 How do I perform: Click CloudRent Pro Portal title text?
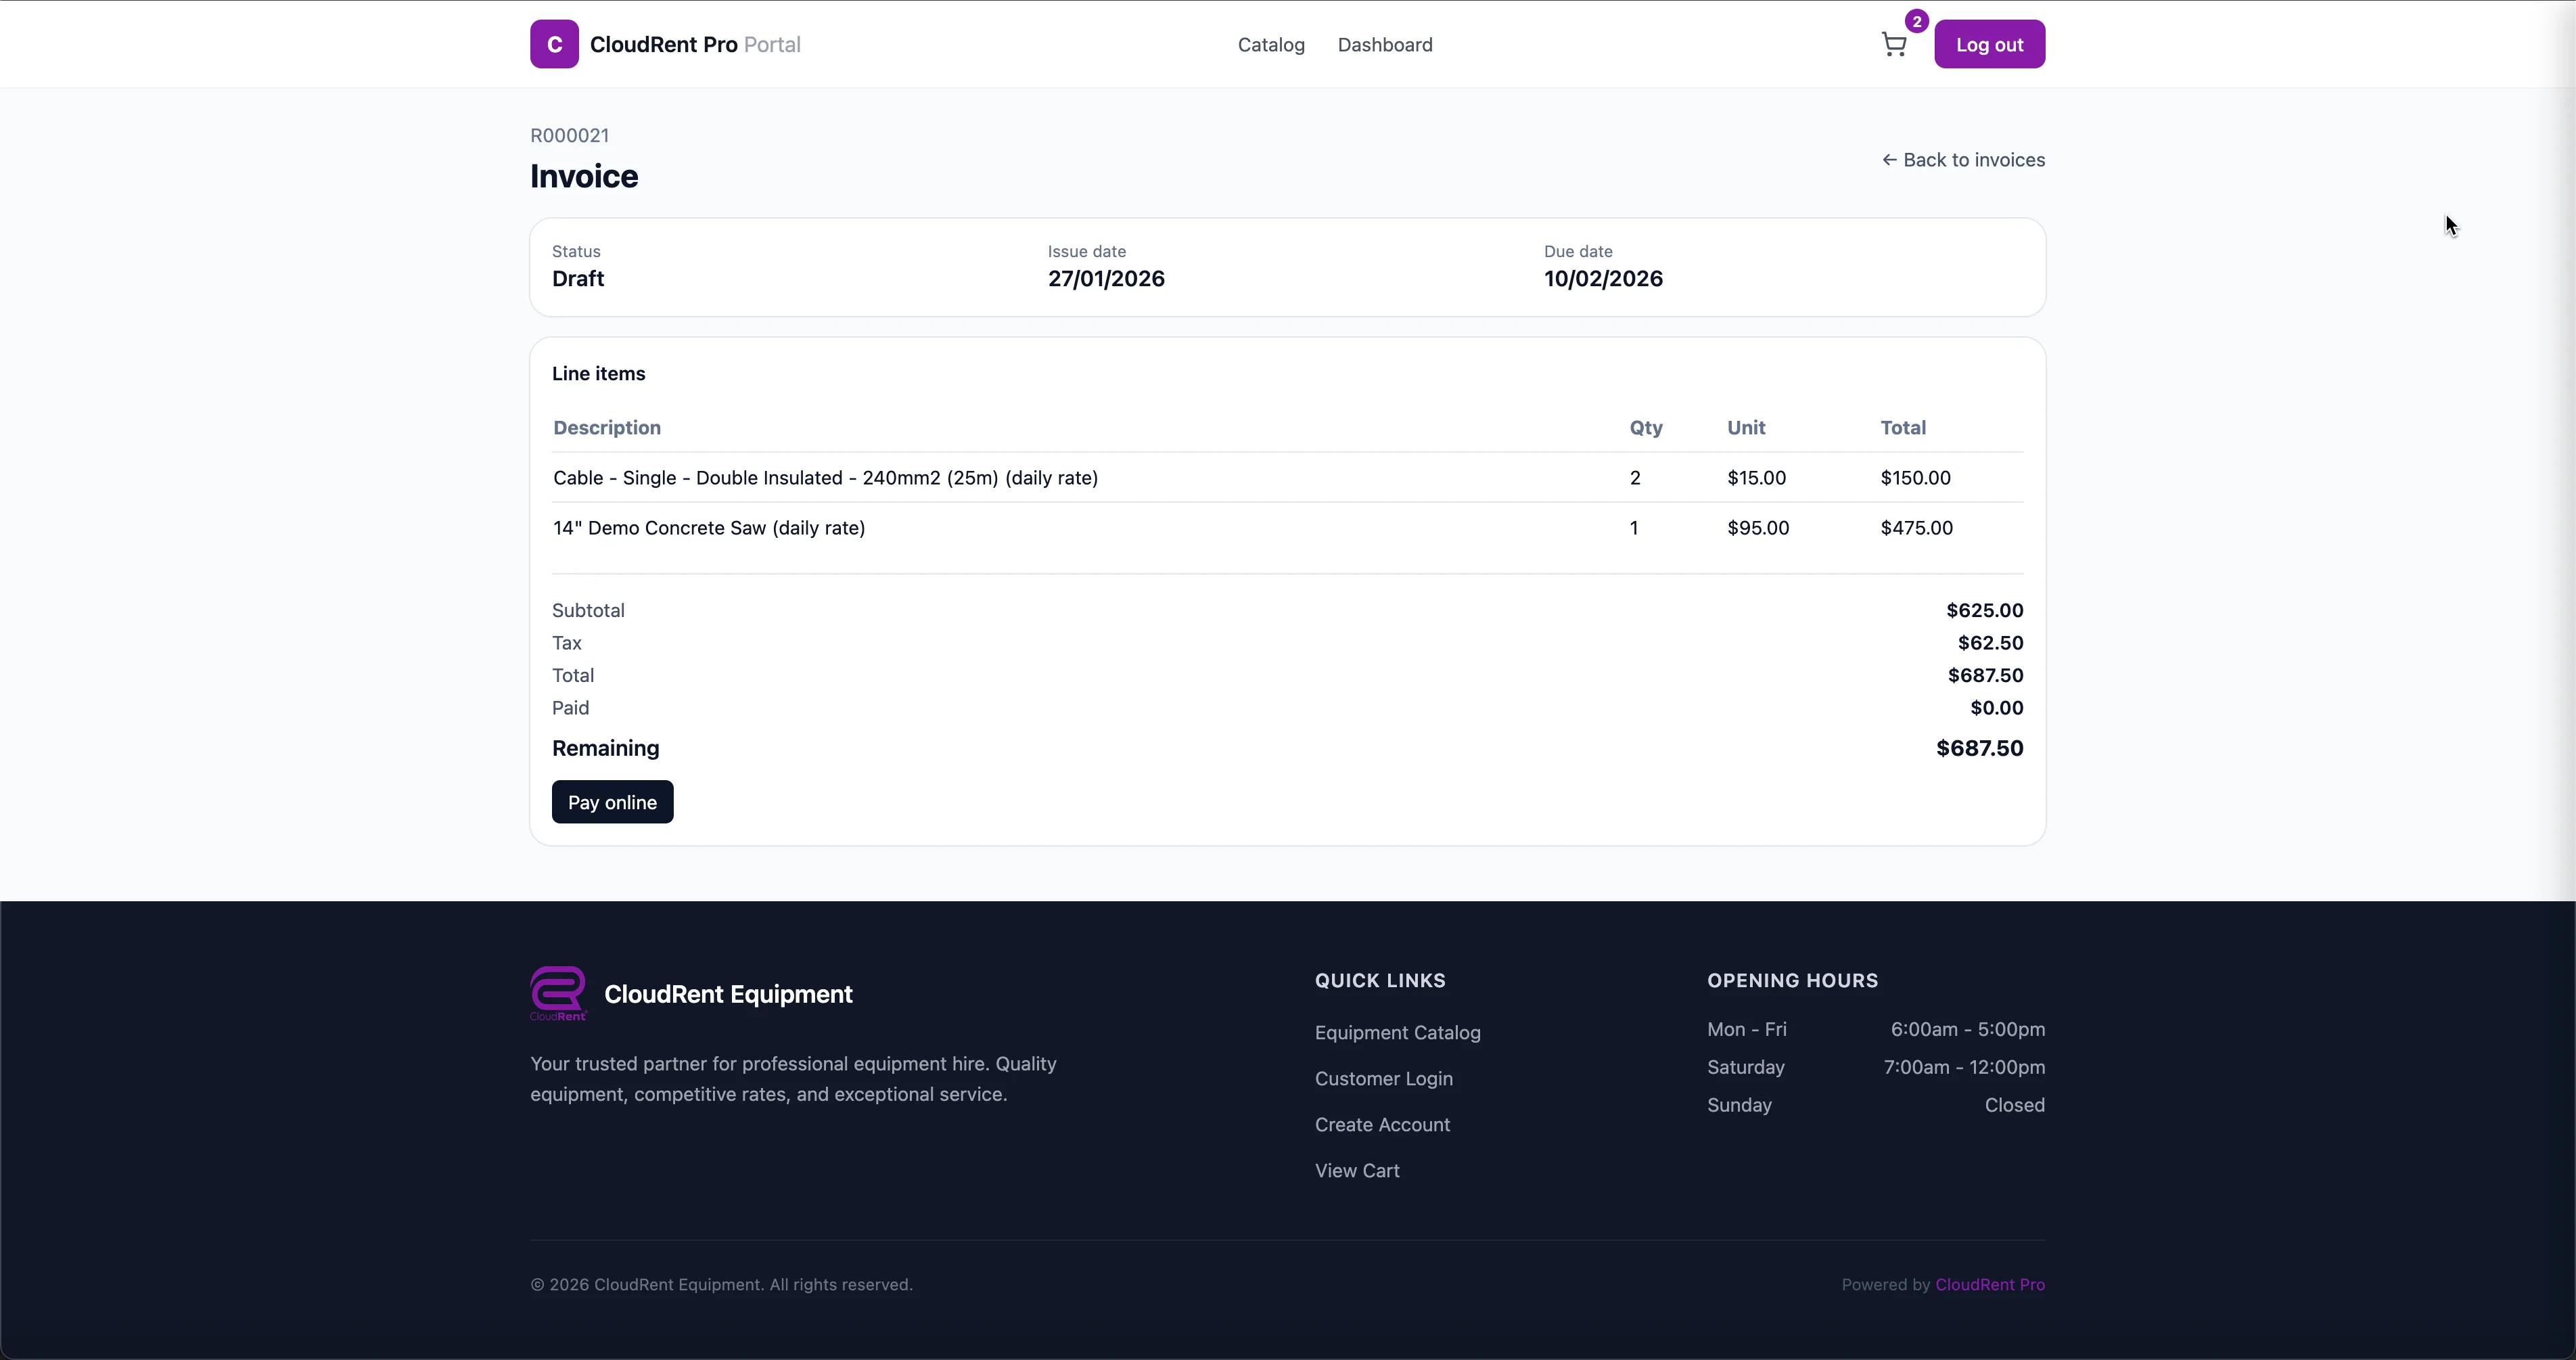click(x=694, y=45)
